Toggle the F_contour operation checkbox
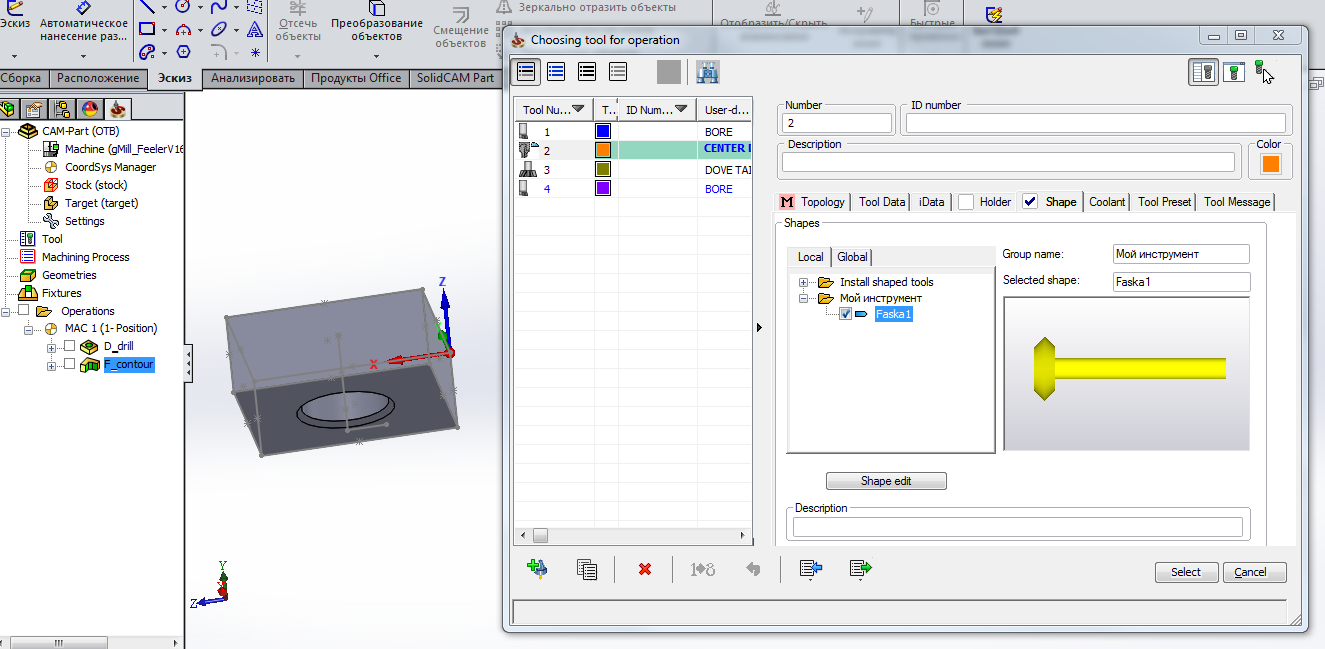The image size is (1325, 649). (69, 365)
